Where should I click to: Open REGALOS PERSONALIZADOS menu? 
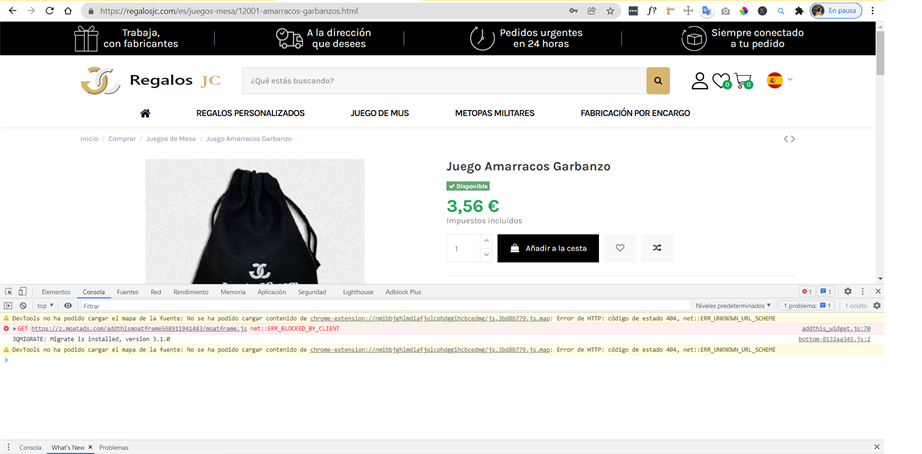coord(250,113)
